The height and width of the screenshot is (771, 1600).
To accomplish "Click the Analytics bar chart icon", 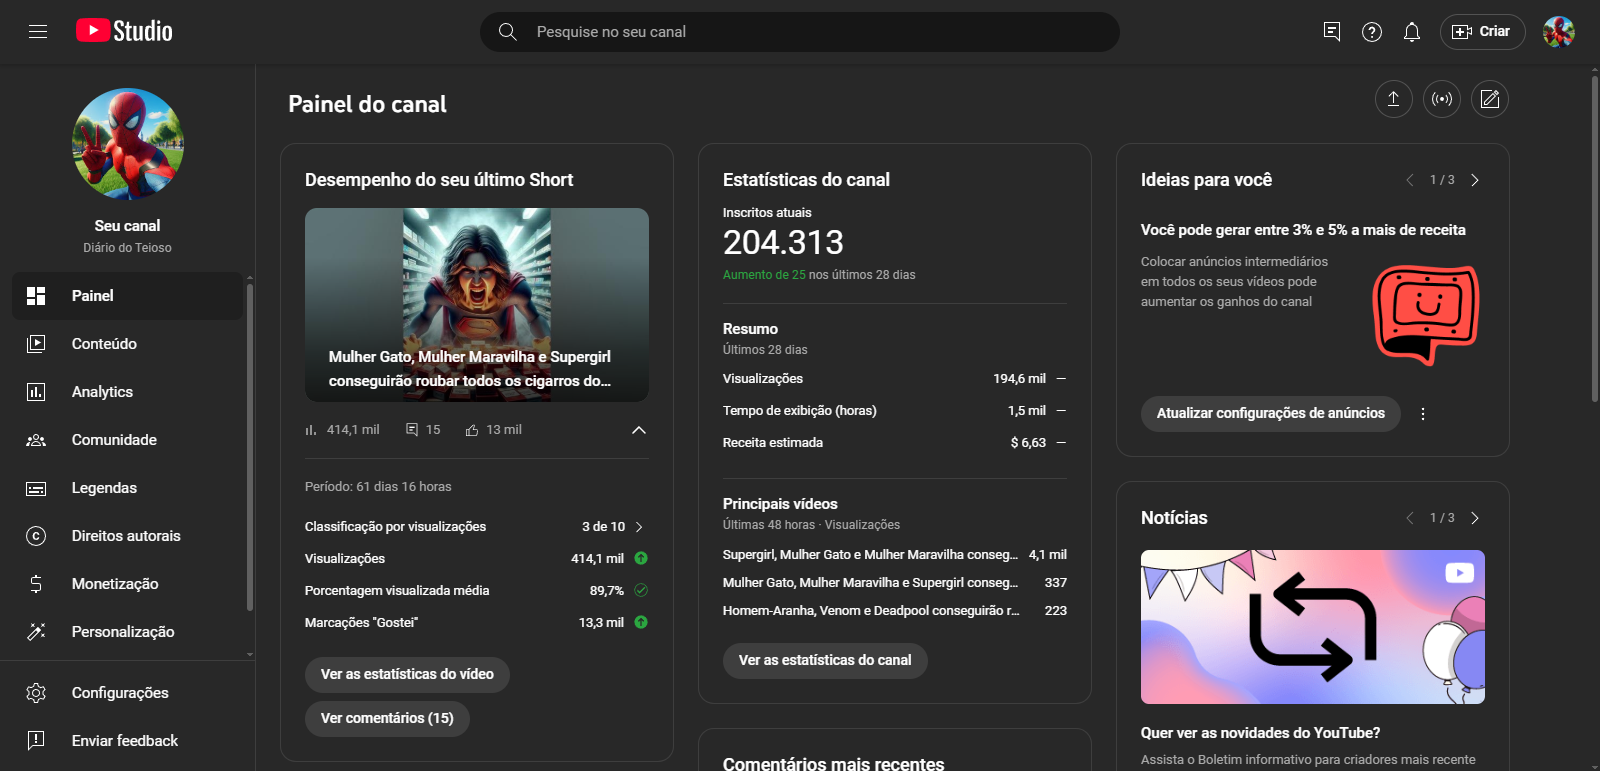I will click(x=36, y=392).
